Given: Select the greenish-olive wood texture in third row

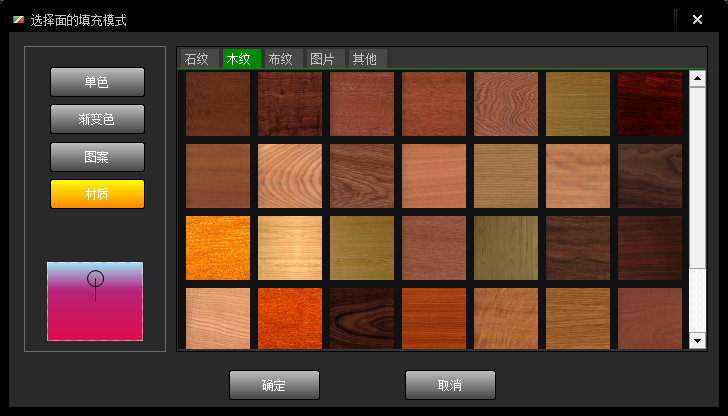Looking at the screenshot, I should (x=506, y=248).
